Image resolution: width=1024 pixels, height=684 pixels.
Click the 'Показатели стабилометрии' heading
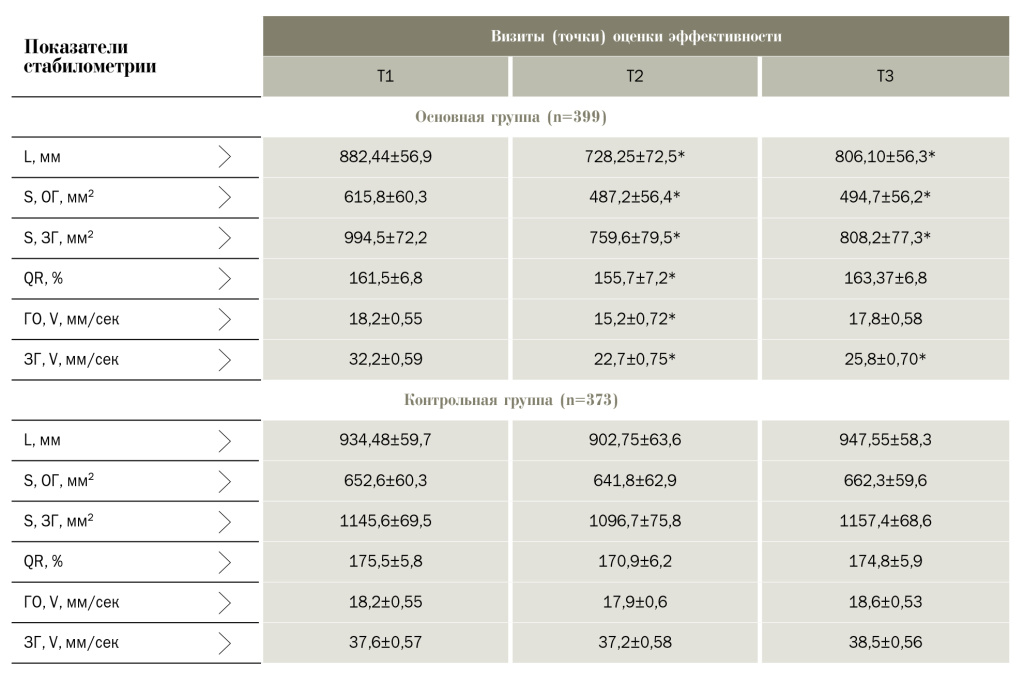click(x=90, y=57)
